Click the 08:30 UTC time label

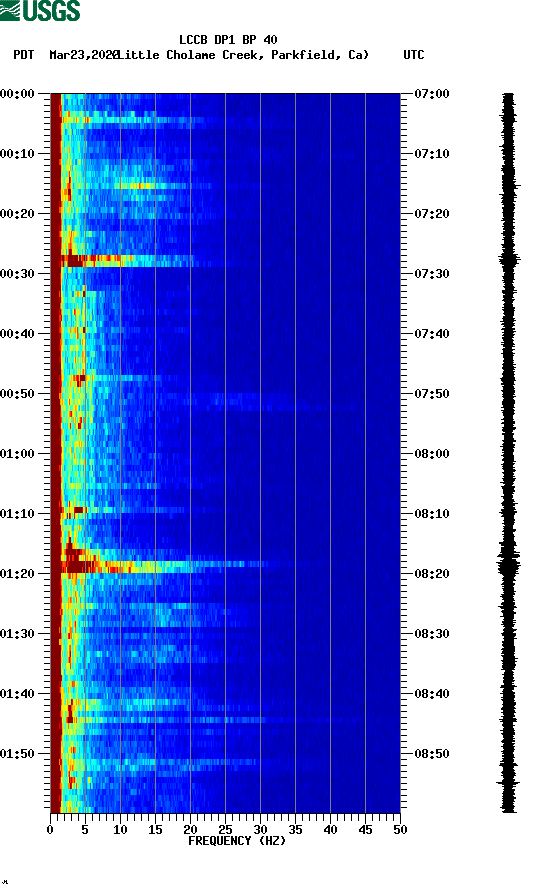click(432, 634)
